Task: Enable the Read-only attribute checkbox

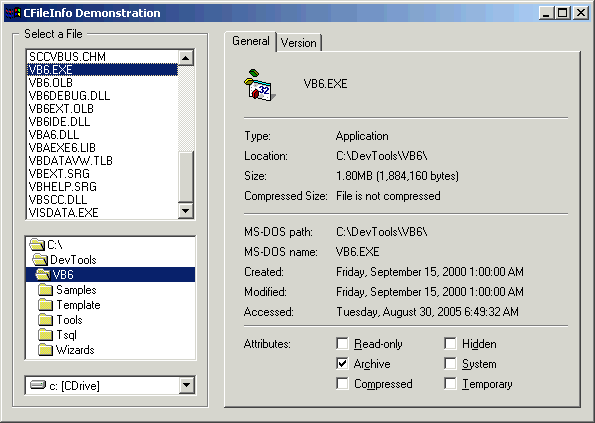Action: tap(342, 344)
